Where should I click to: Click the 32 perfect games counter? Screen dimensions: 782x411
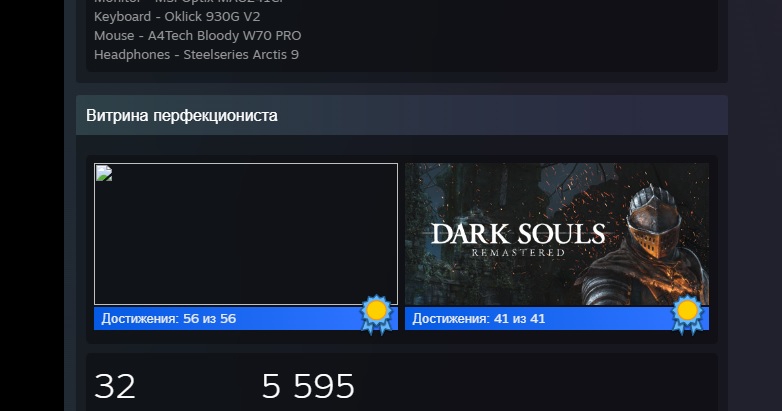click(x=115, y=387)
